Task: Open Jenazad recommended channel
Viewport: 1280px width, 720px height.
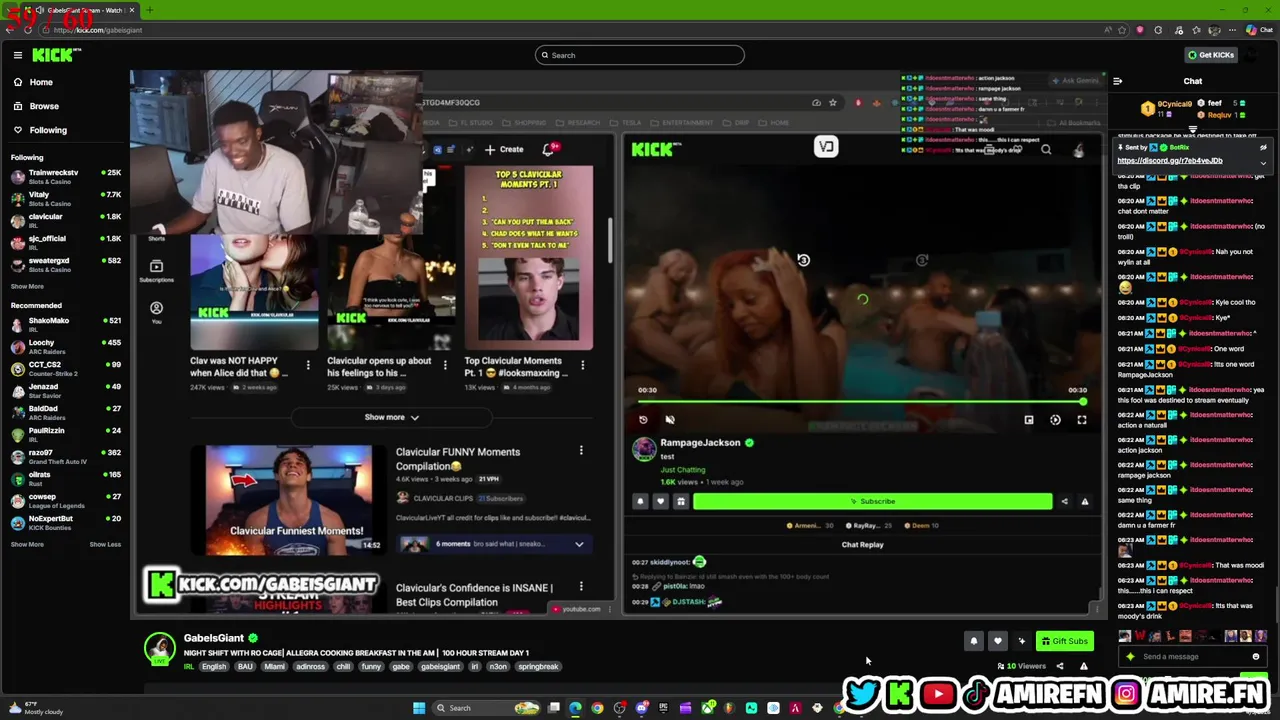Action: coord(66,390)
